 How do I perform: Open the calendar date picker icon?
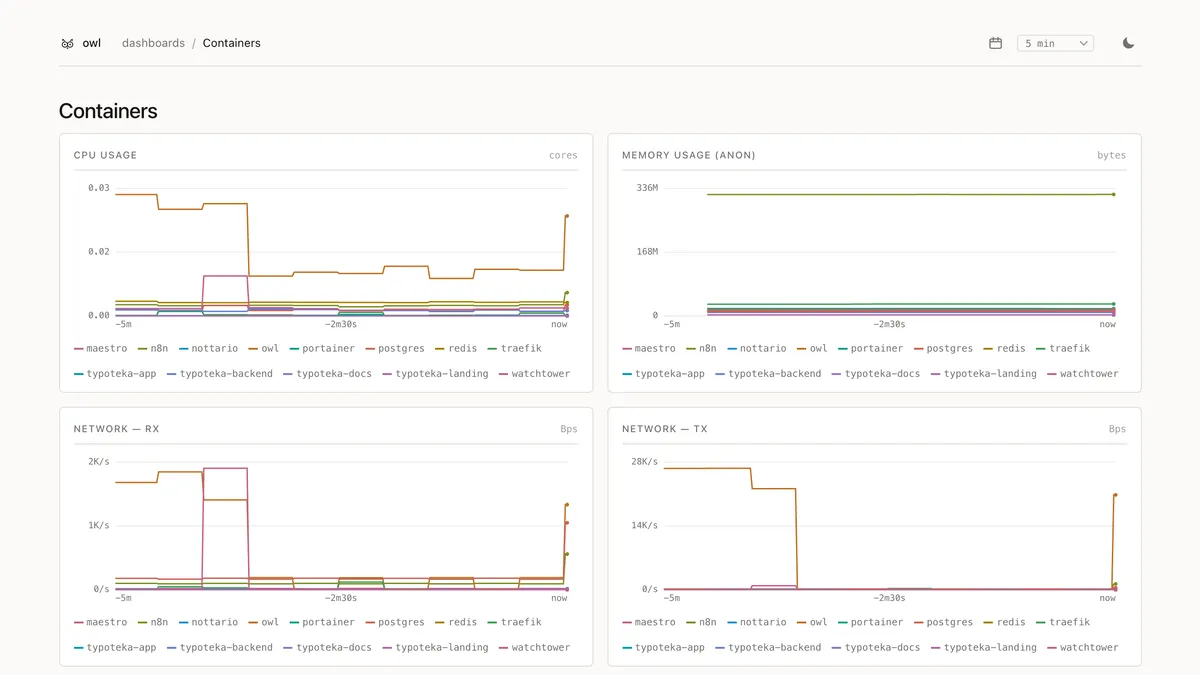995,43
